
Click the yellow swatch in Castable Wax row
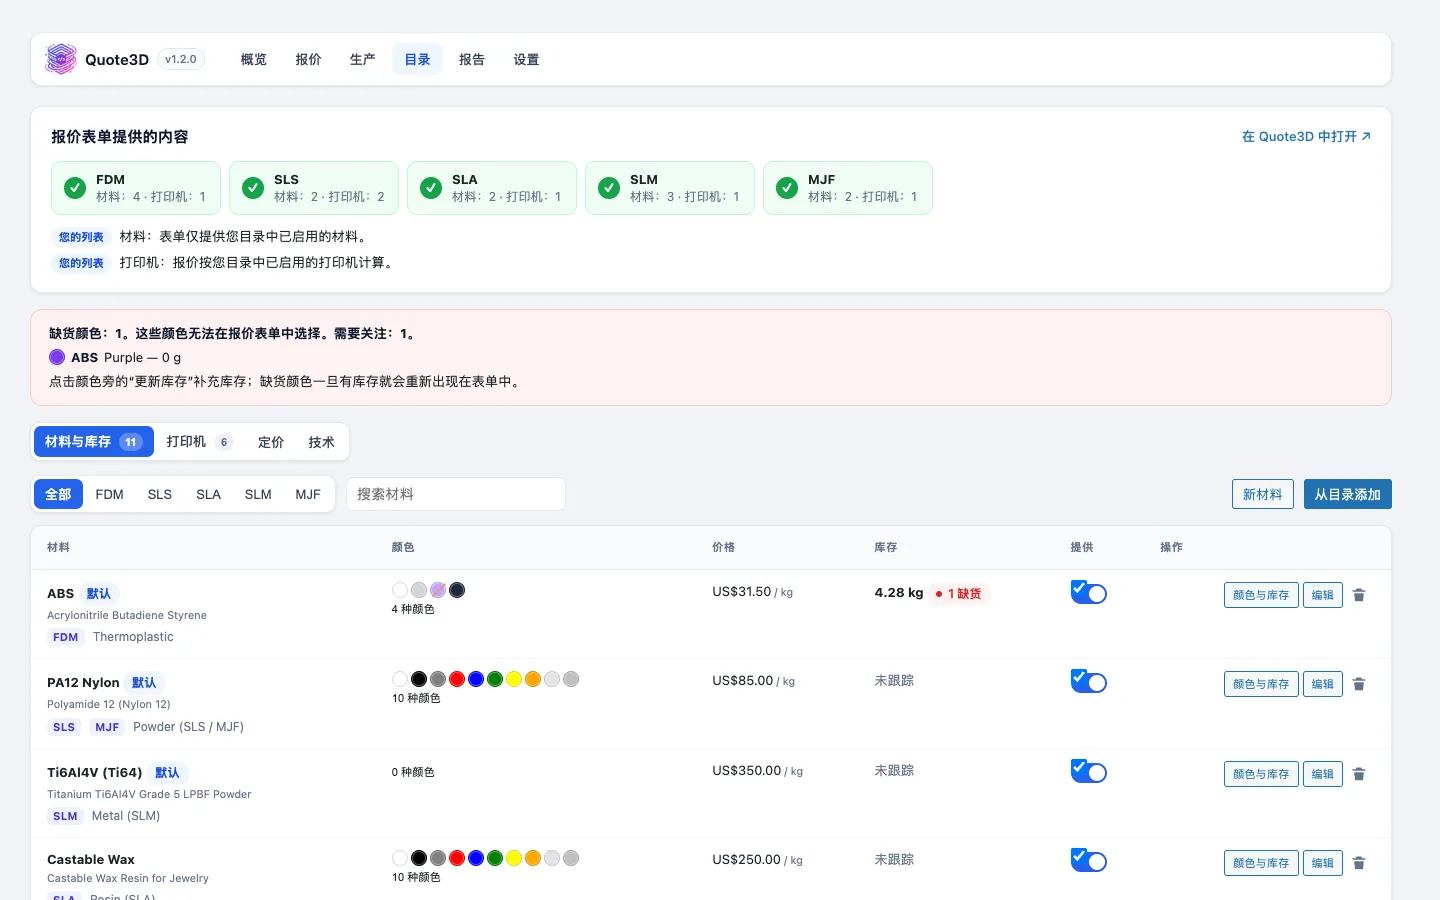pyautogui.click(x=514, y=858)
